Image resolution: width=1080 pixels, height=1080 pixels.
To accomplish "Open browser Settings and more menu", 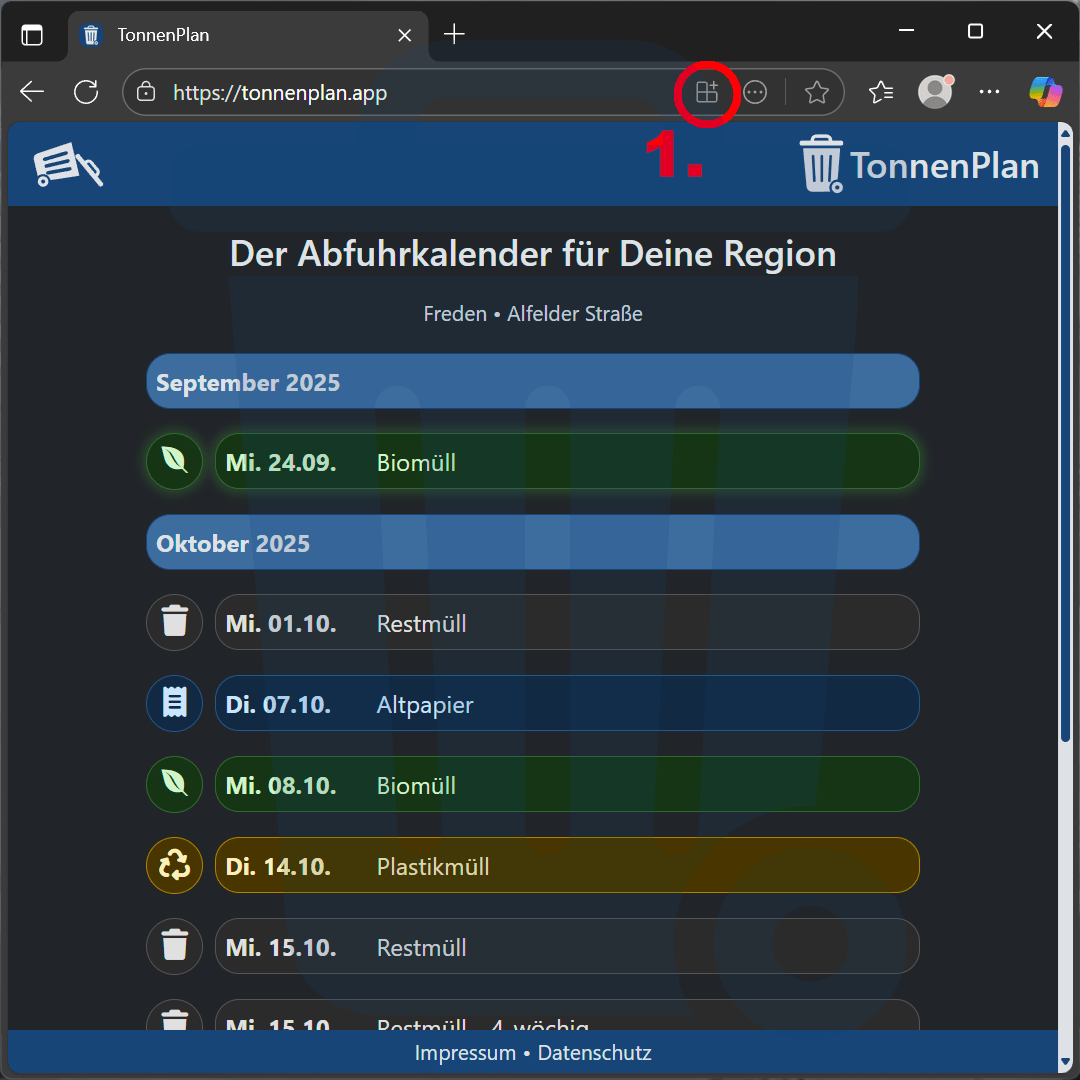I will pos(989,93).
